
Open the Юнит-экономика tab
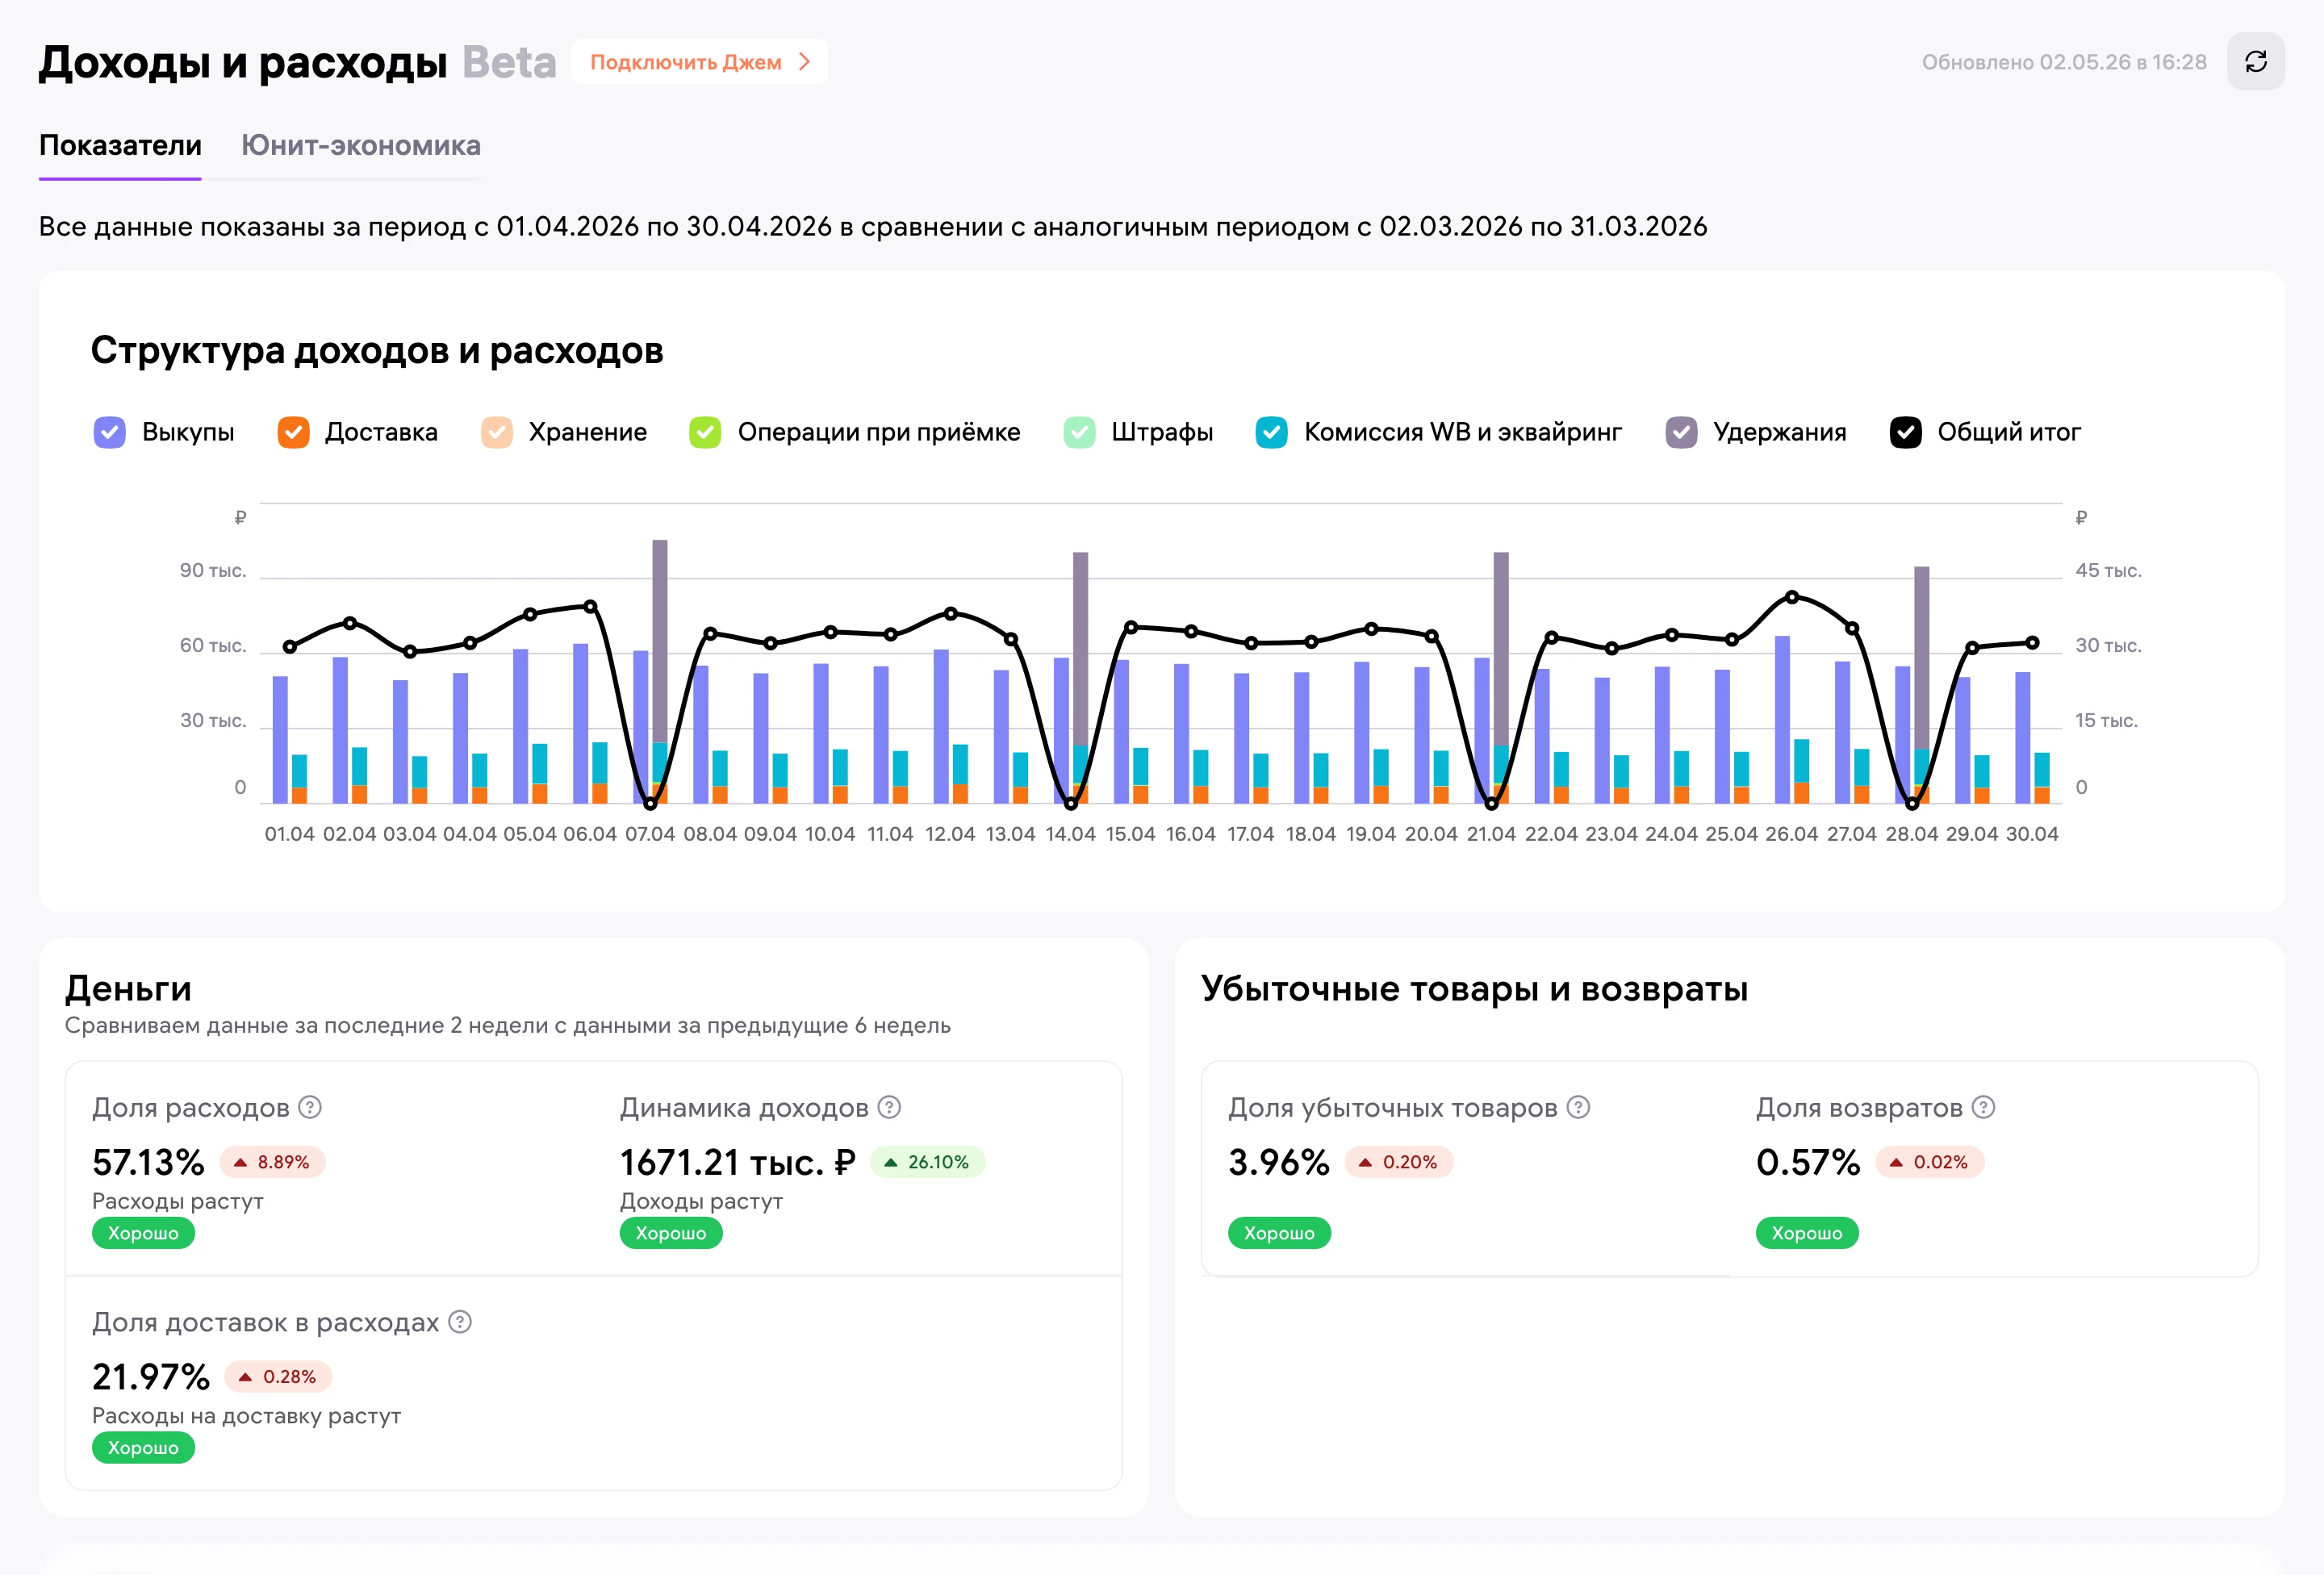(360, 146)
